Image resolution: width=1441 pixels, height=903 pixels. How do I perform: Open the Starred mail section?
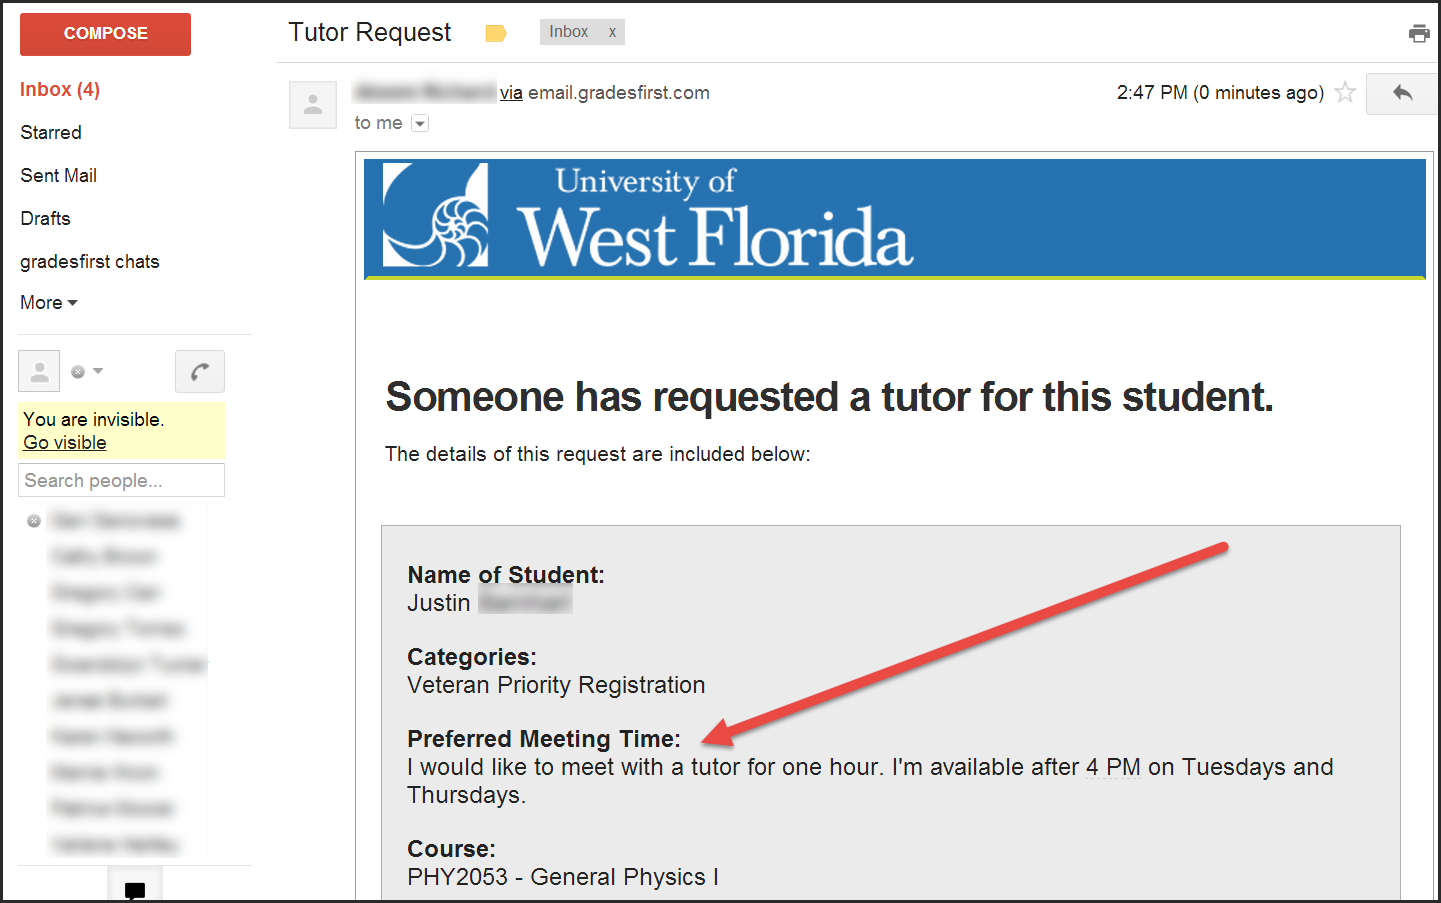[50, 132]
